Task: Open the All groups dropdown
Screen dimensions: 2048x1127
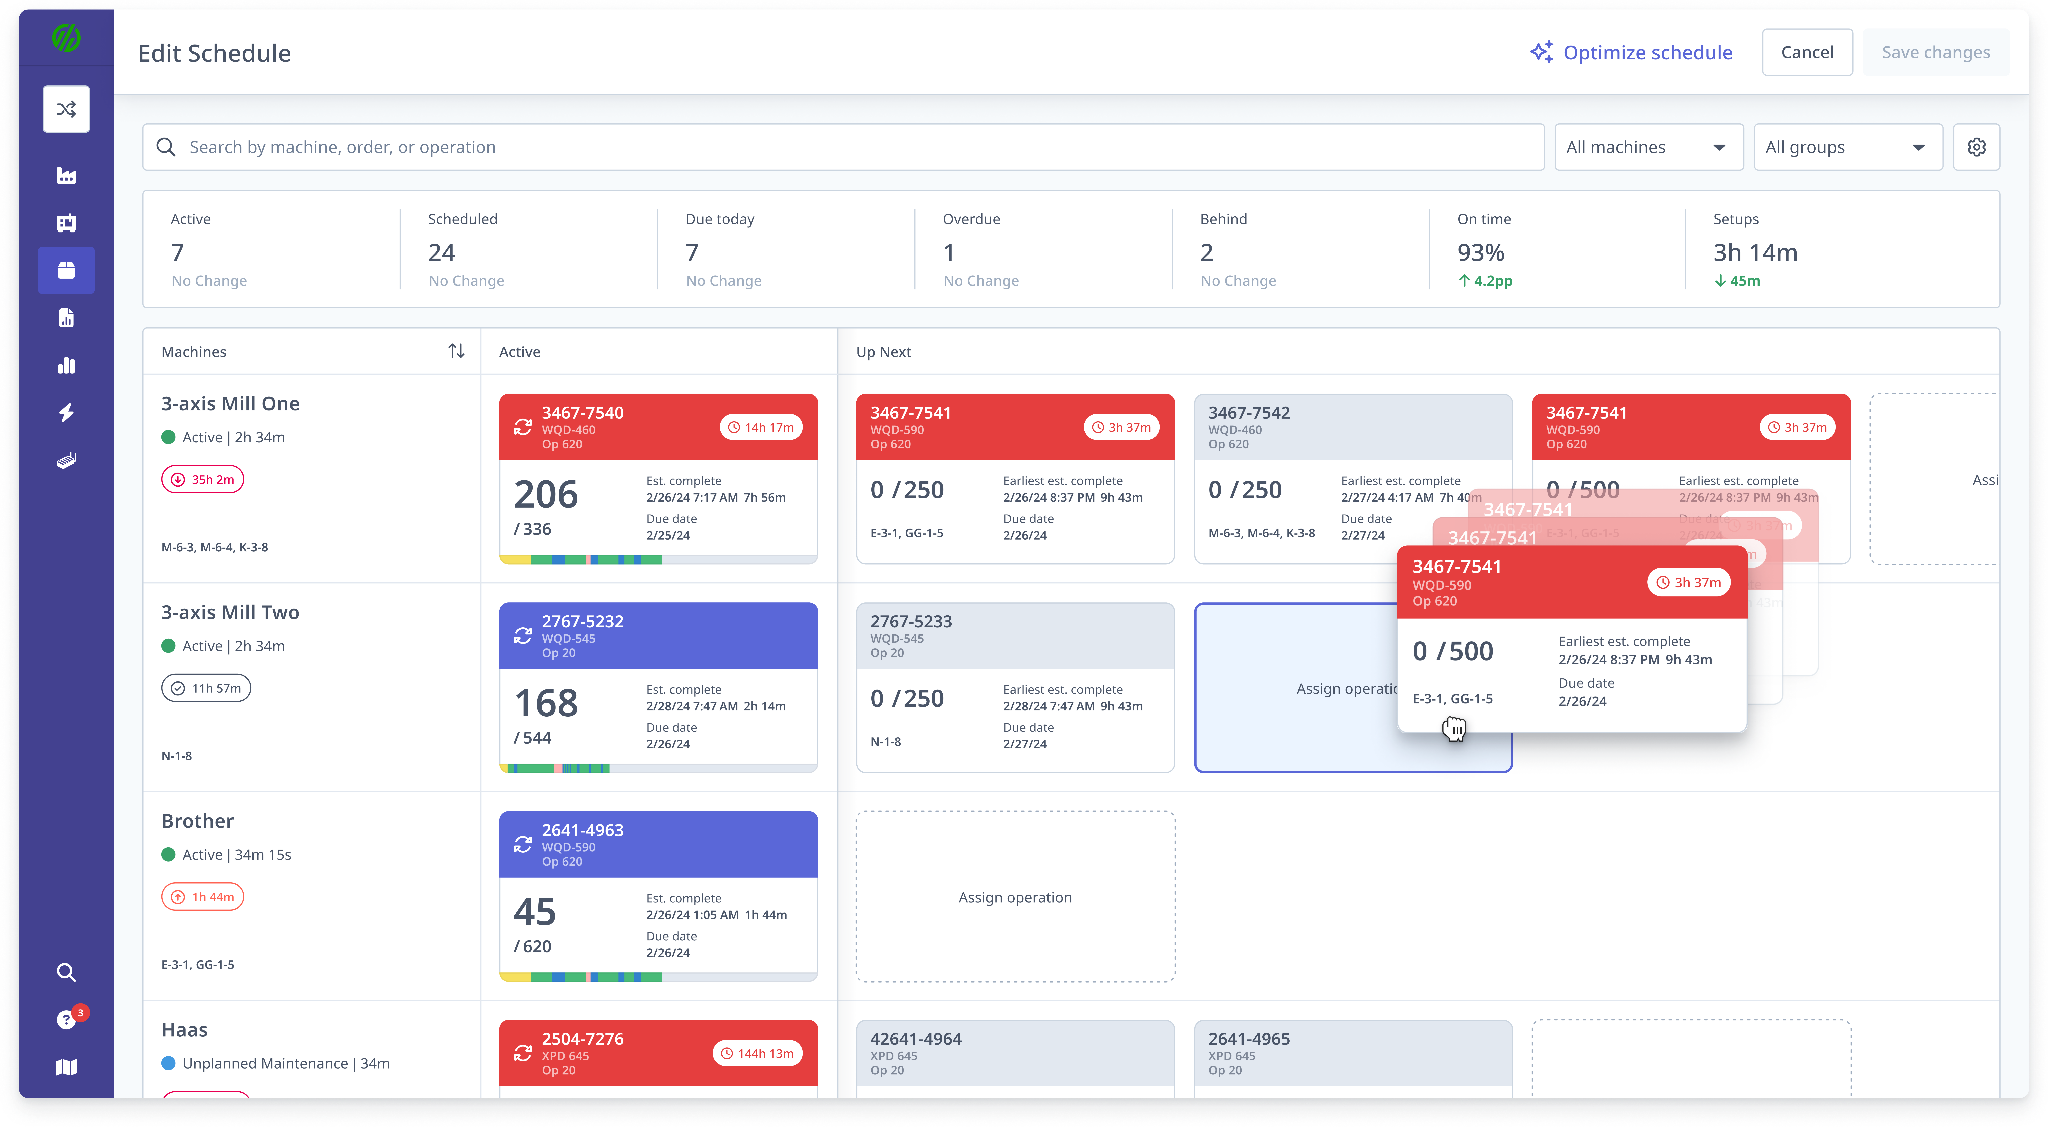Action: coord(1847,147)
